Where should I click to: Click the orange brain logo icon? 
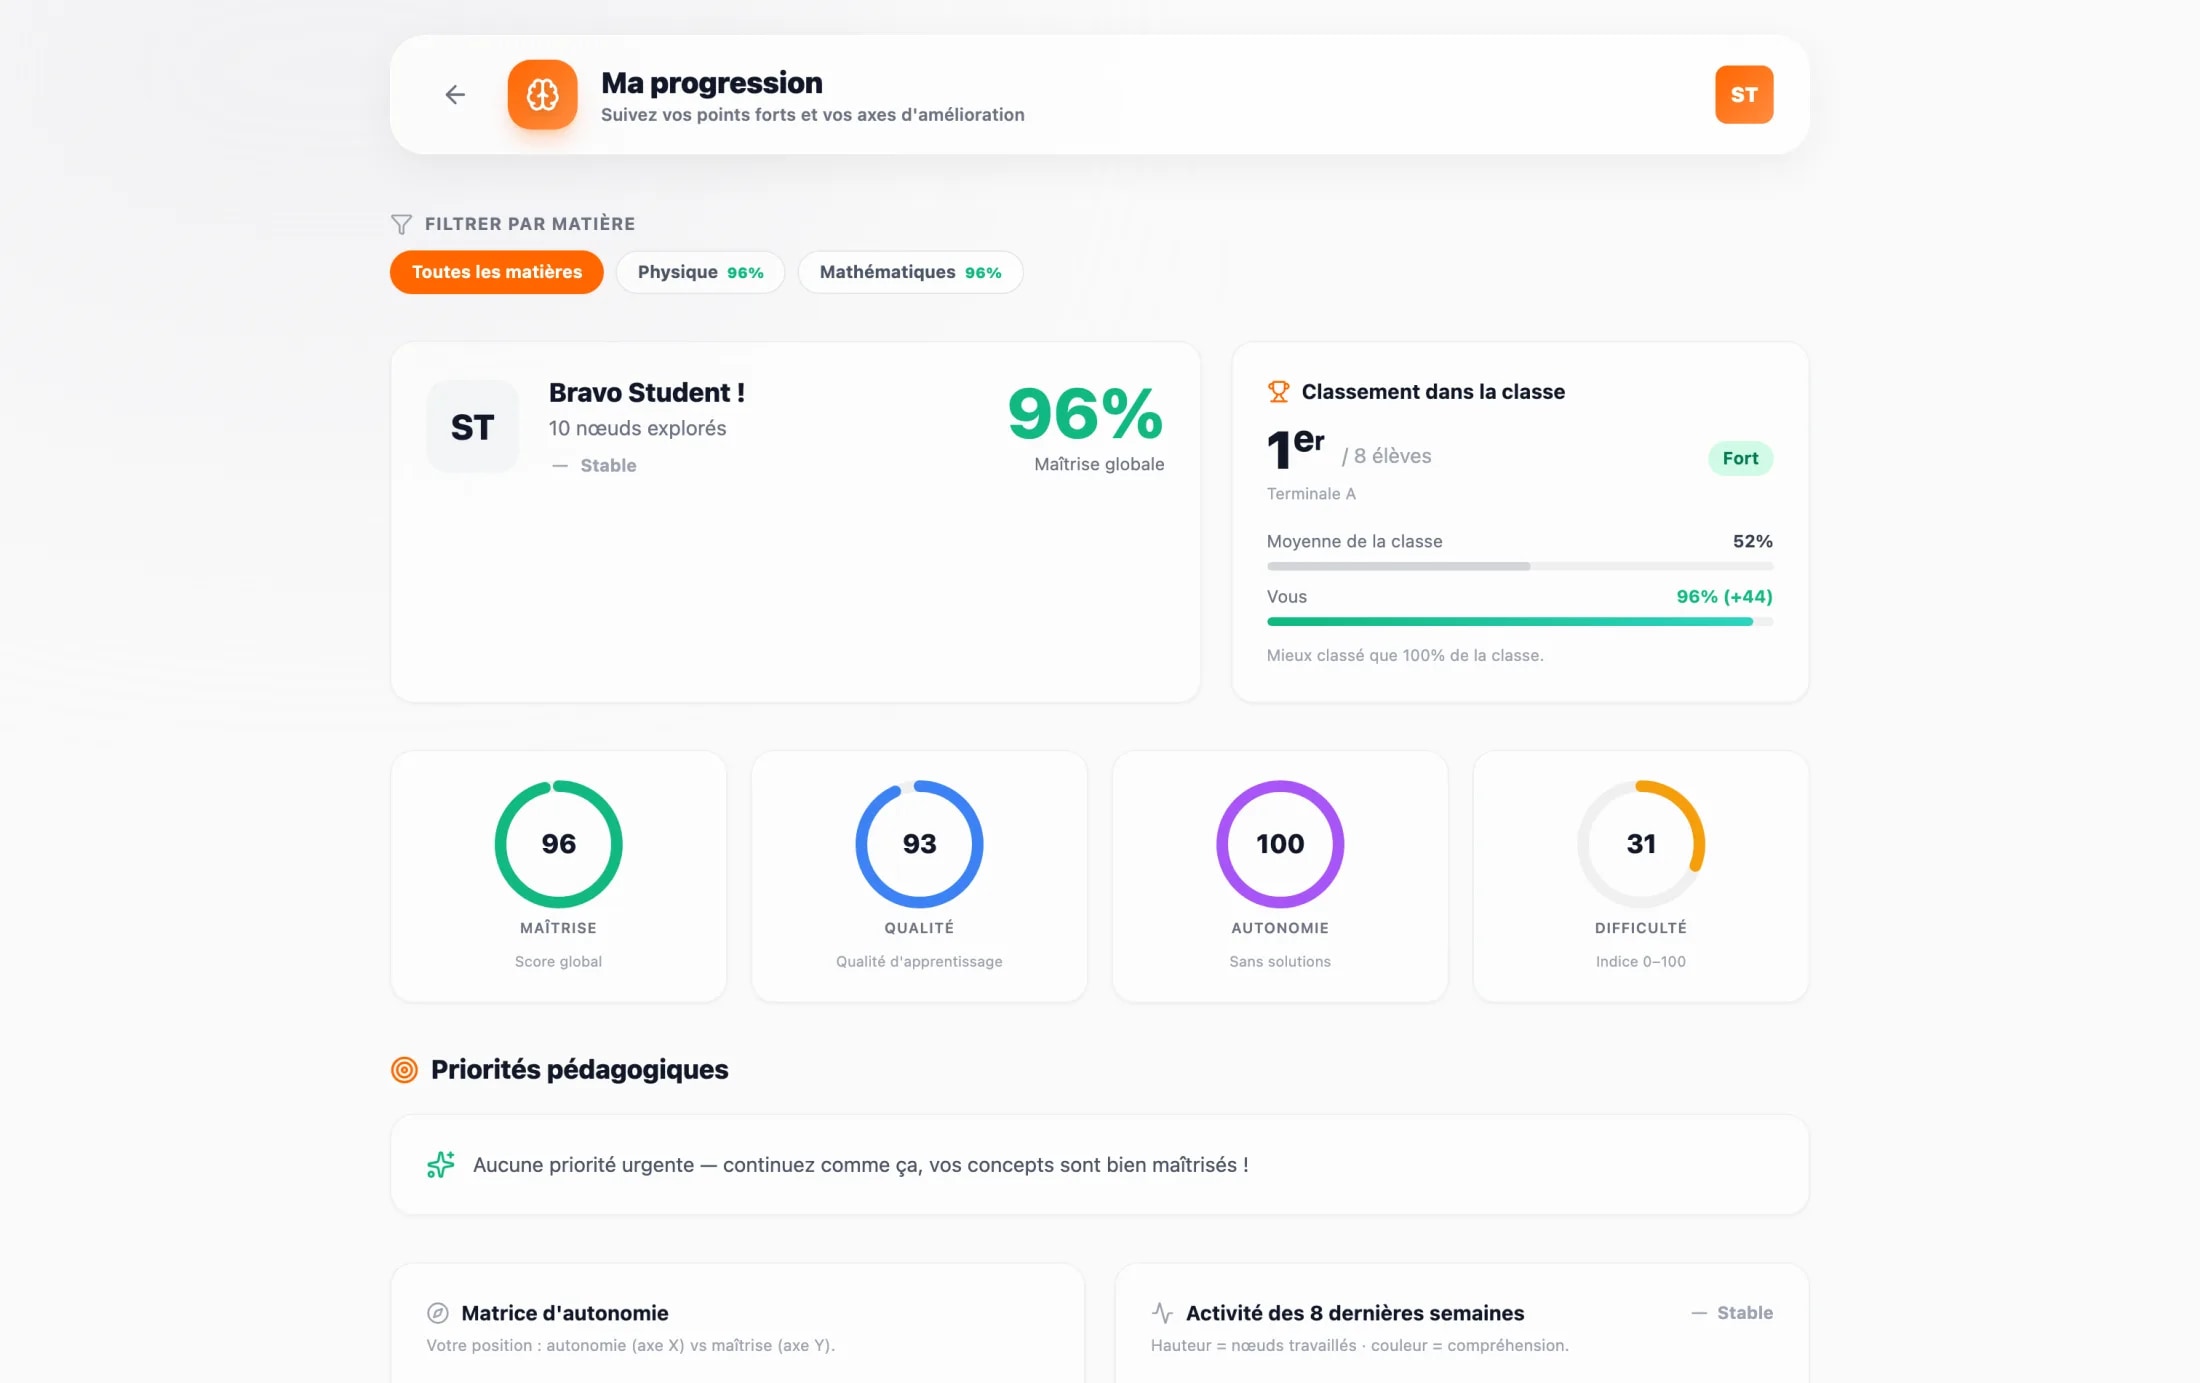(542, 94)
